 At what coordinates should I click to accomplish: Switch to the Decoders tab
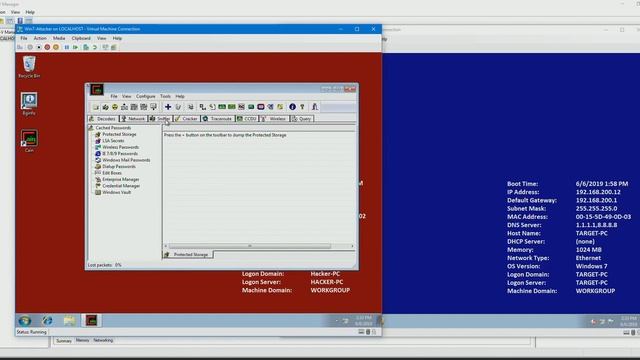coord(103,119)
